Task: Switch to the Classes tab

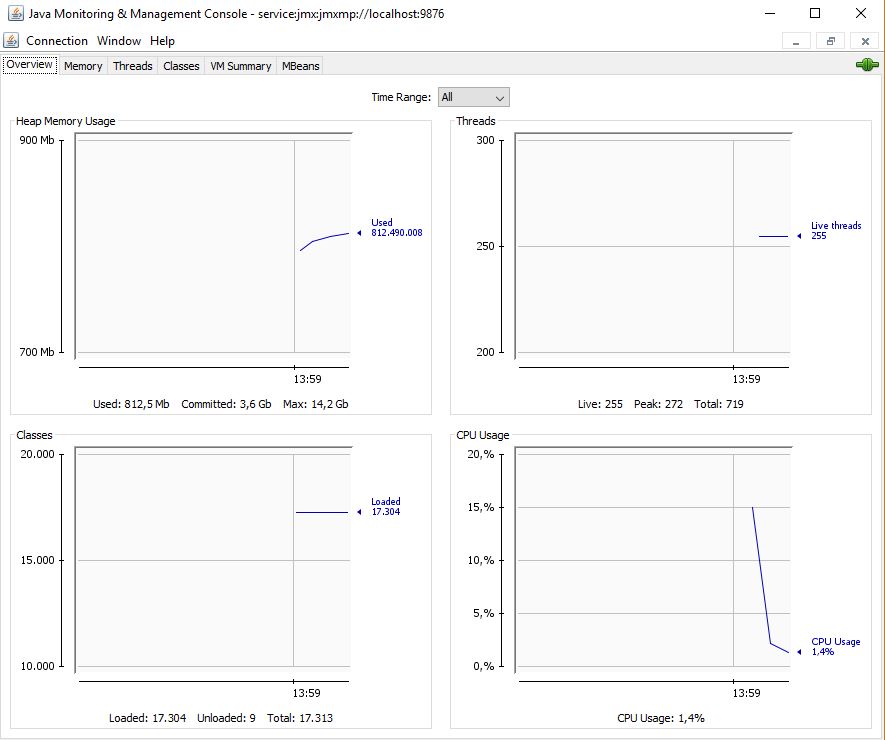Action: (x=181, y=66)
